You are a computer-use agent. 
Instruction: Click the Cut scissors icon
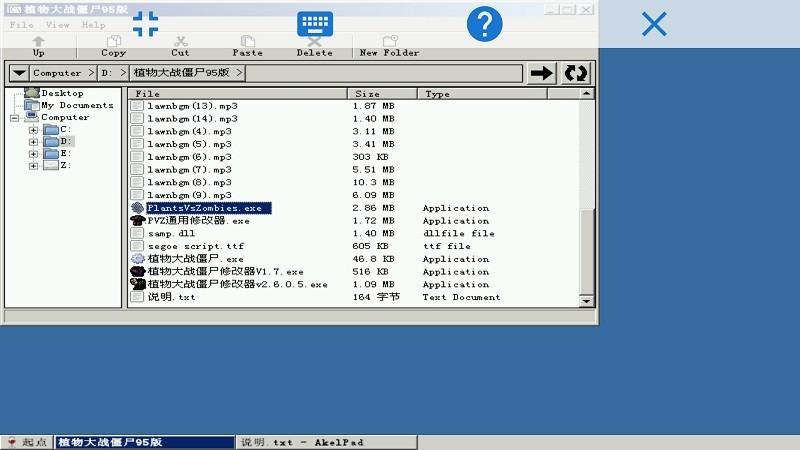(180, 46)
